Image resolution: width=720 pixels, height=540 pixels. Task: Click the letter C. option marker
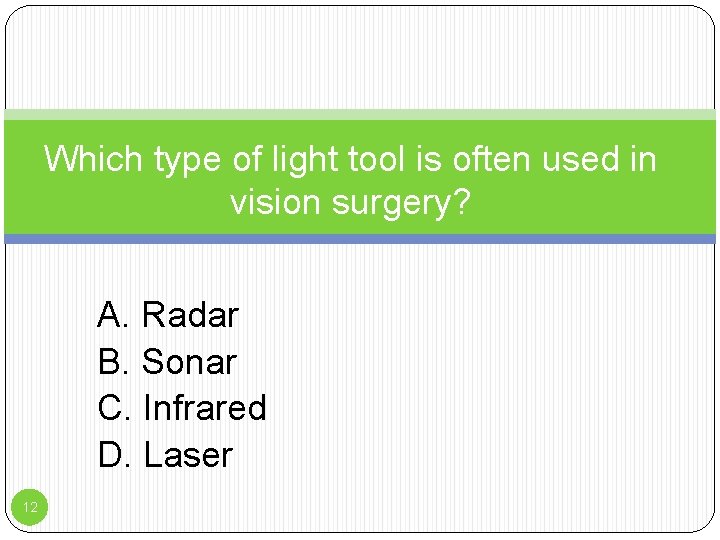113,407
